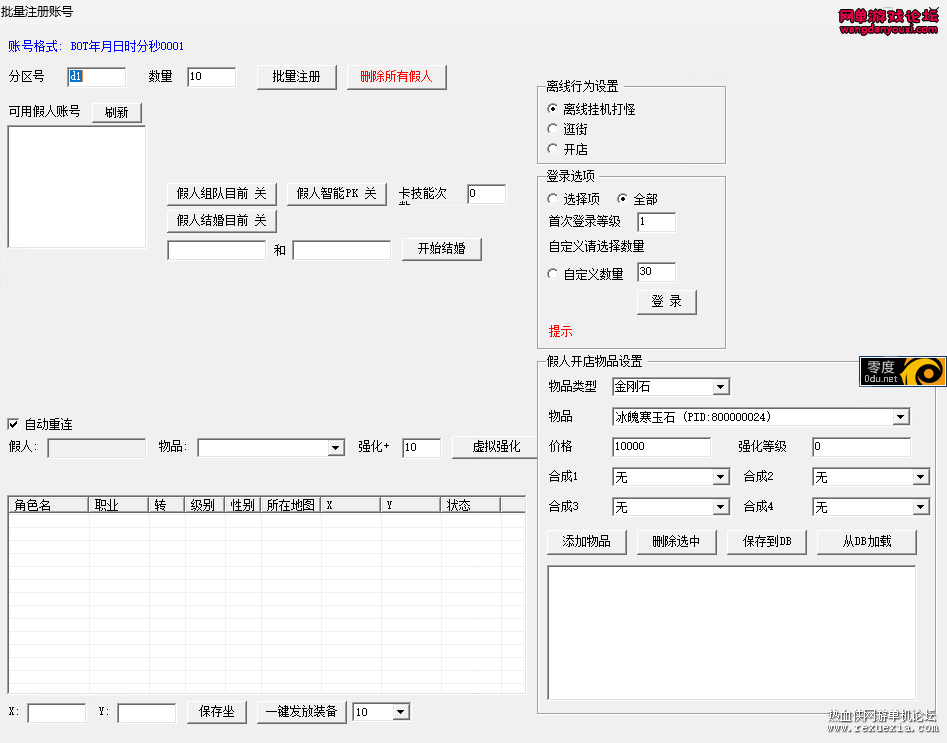Focus the 分区号 input field
Screen dimensions: 947x743
(97, 77)
